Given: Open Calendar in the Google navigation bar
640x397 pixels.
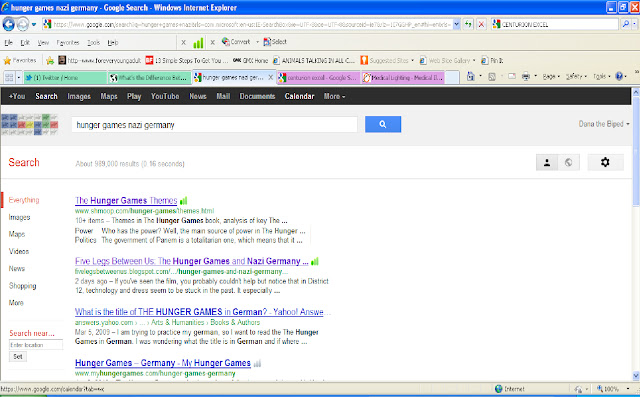Looking at the screenshot, I should point(299,96).
